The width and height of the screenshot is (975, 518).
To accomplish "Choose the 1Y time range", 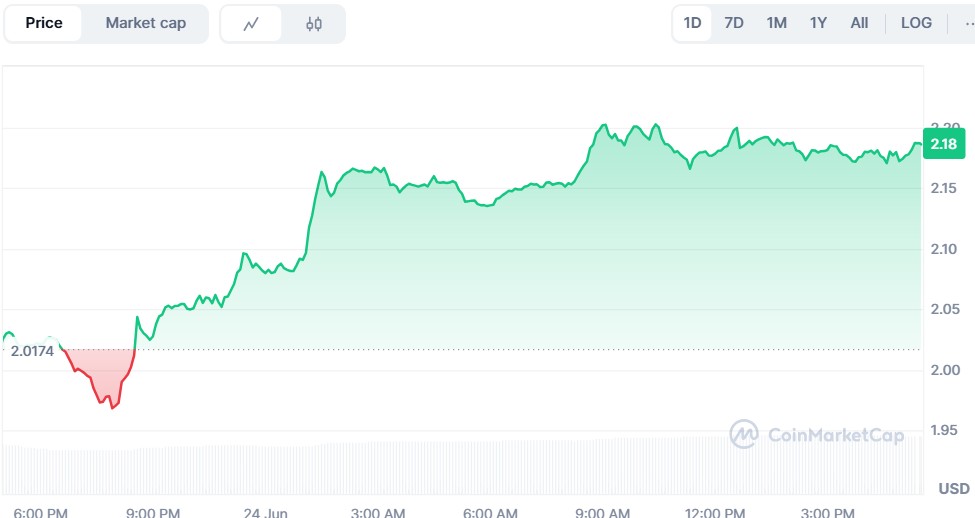I will point(818,23).
